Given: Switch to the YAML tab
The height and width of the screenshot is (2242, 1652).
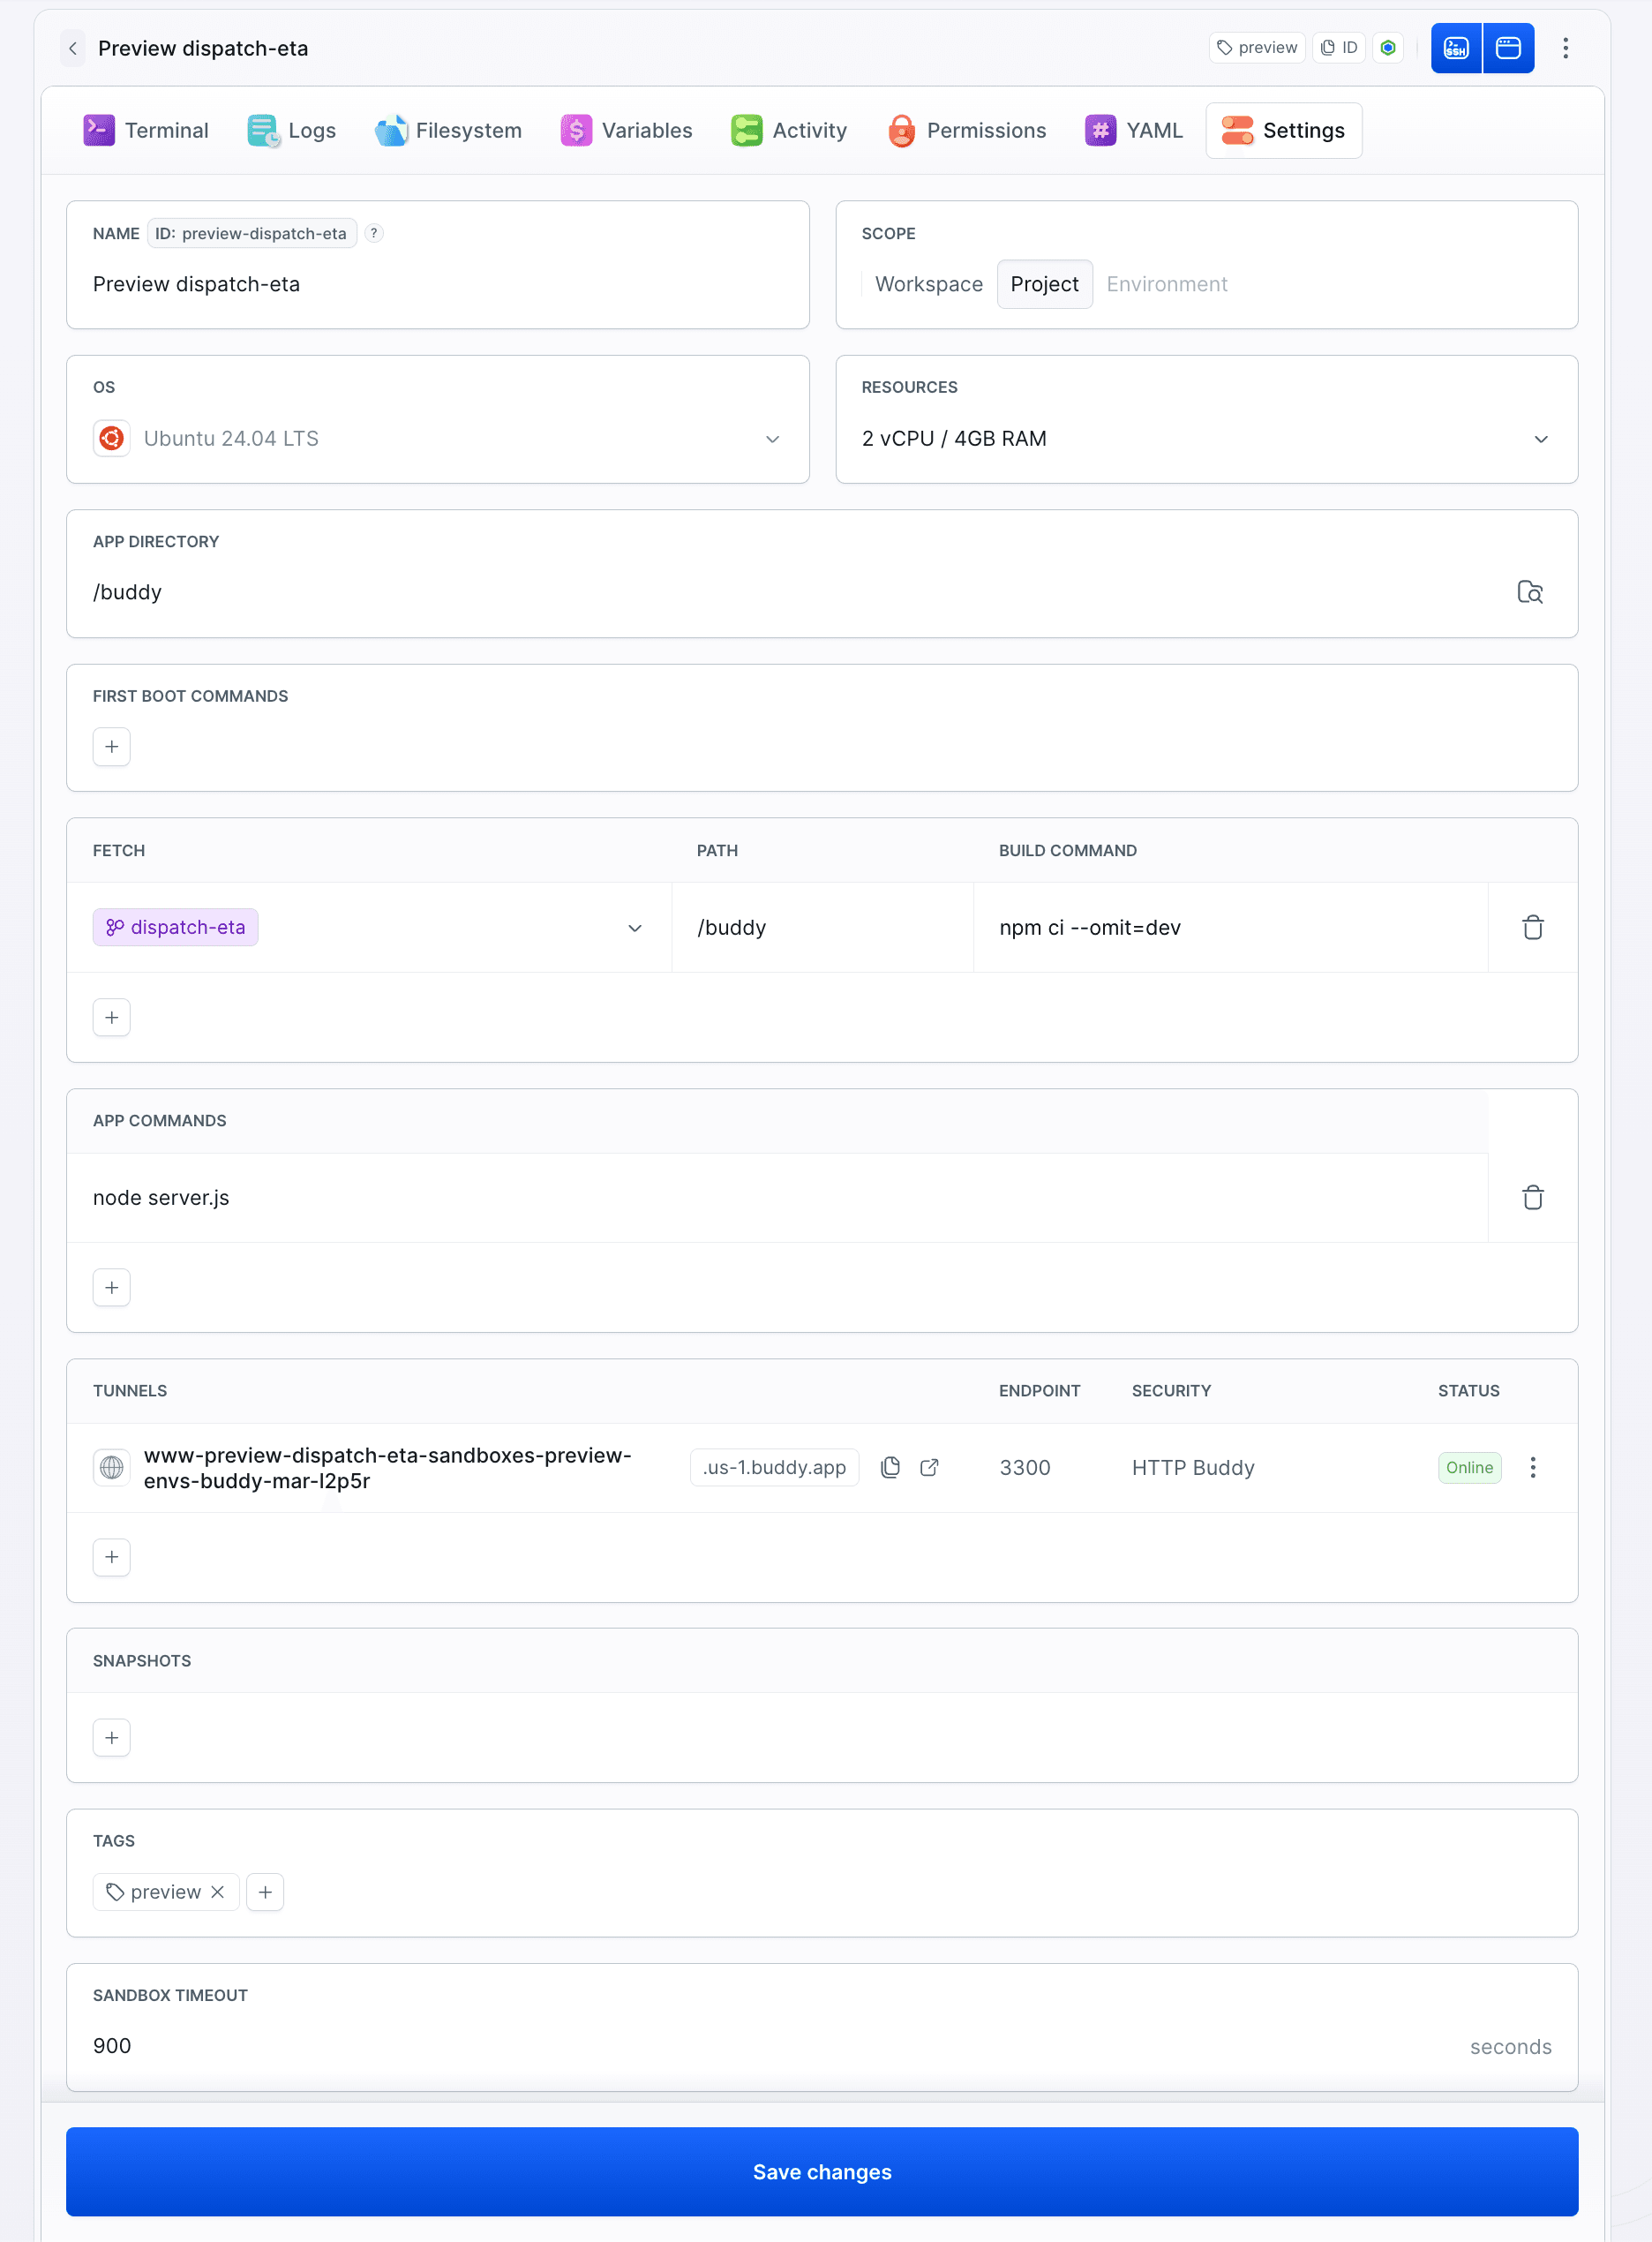Looking at the screenshot, I should pos(1134,130).
